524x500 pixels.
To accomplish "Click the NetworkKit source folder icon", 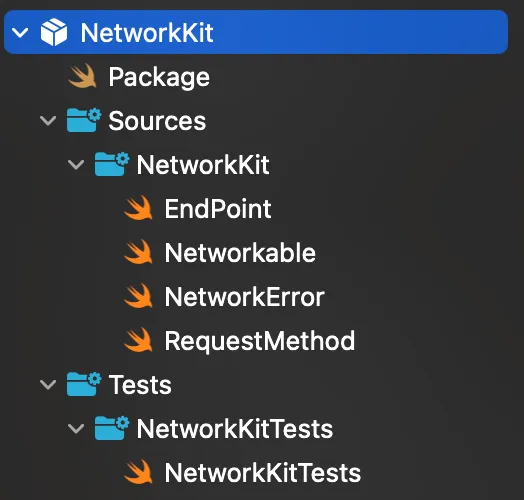I will (x=112, y=164).
